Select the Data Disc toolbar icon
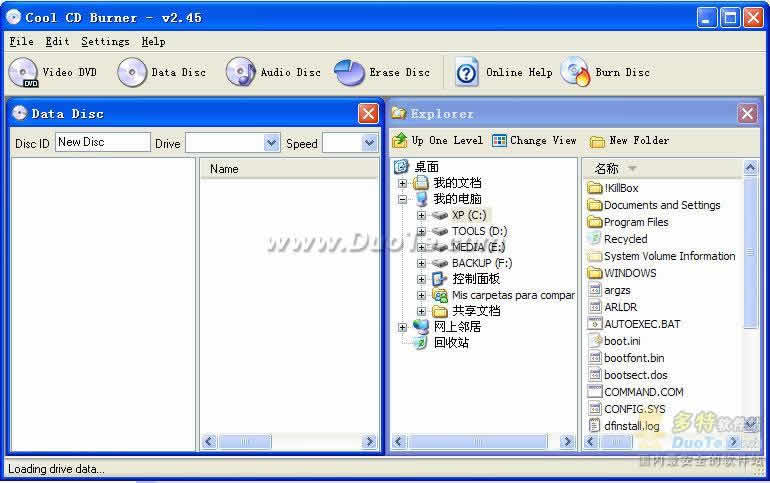Screen dimensions: 770x483 point(132,73)
